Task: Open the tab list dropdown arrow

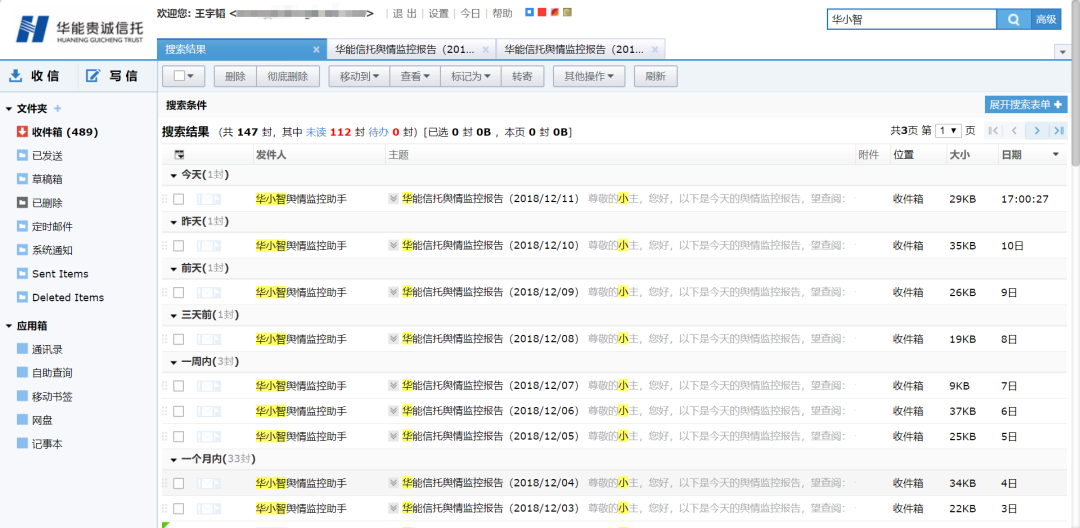Action: point(1061,52)
